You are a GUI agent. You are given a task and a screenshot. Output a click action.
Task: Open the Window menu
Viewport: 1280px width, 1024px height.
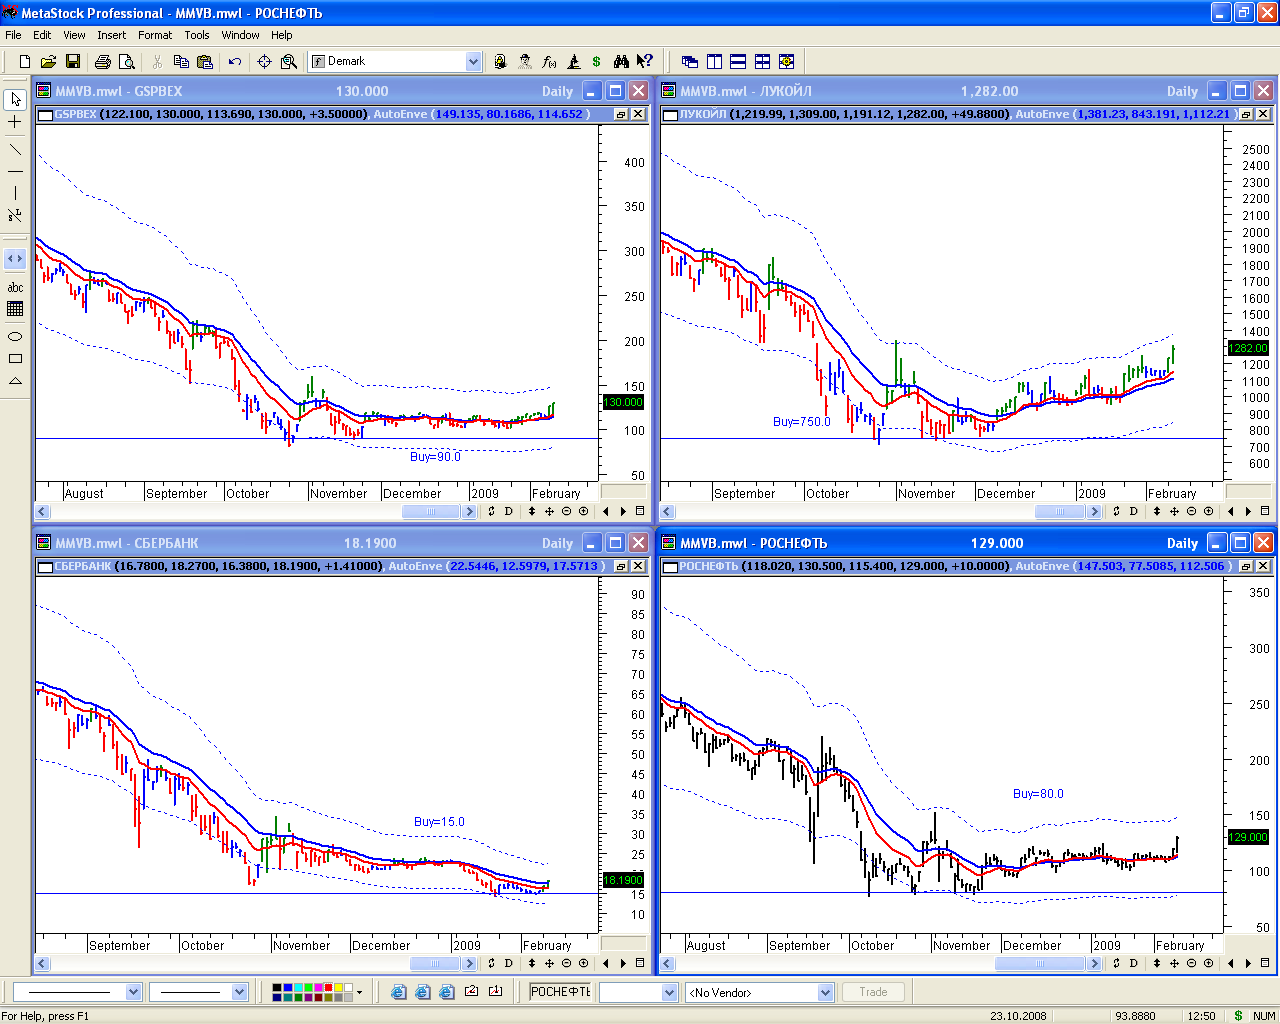(240, 35)
